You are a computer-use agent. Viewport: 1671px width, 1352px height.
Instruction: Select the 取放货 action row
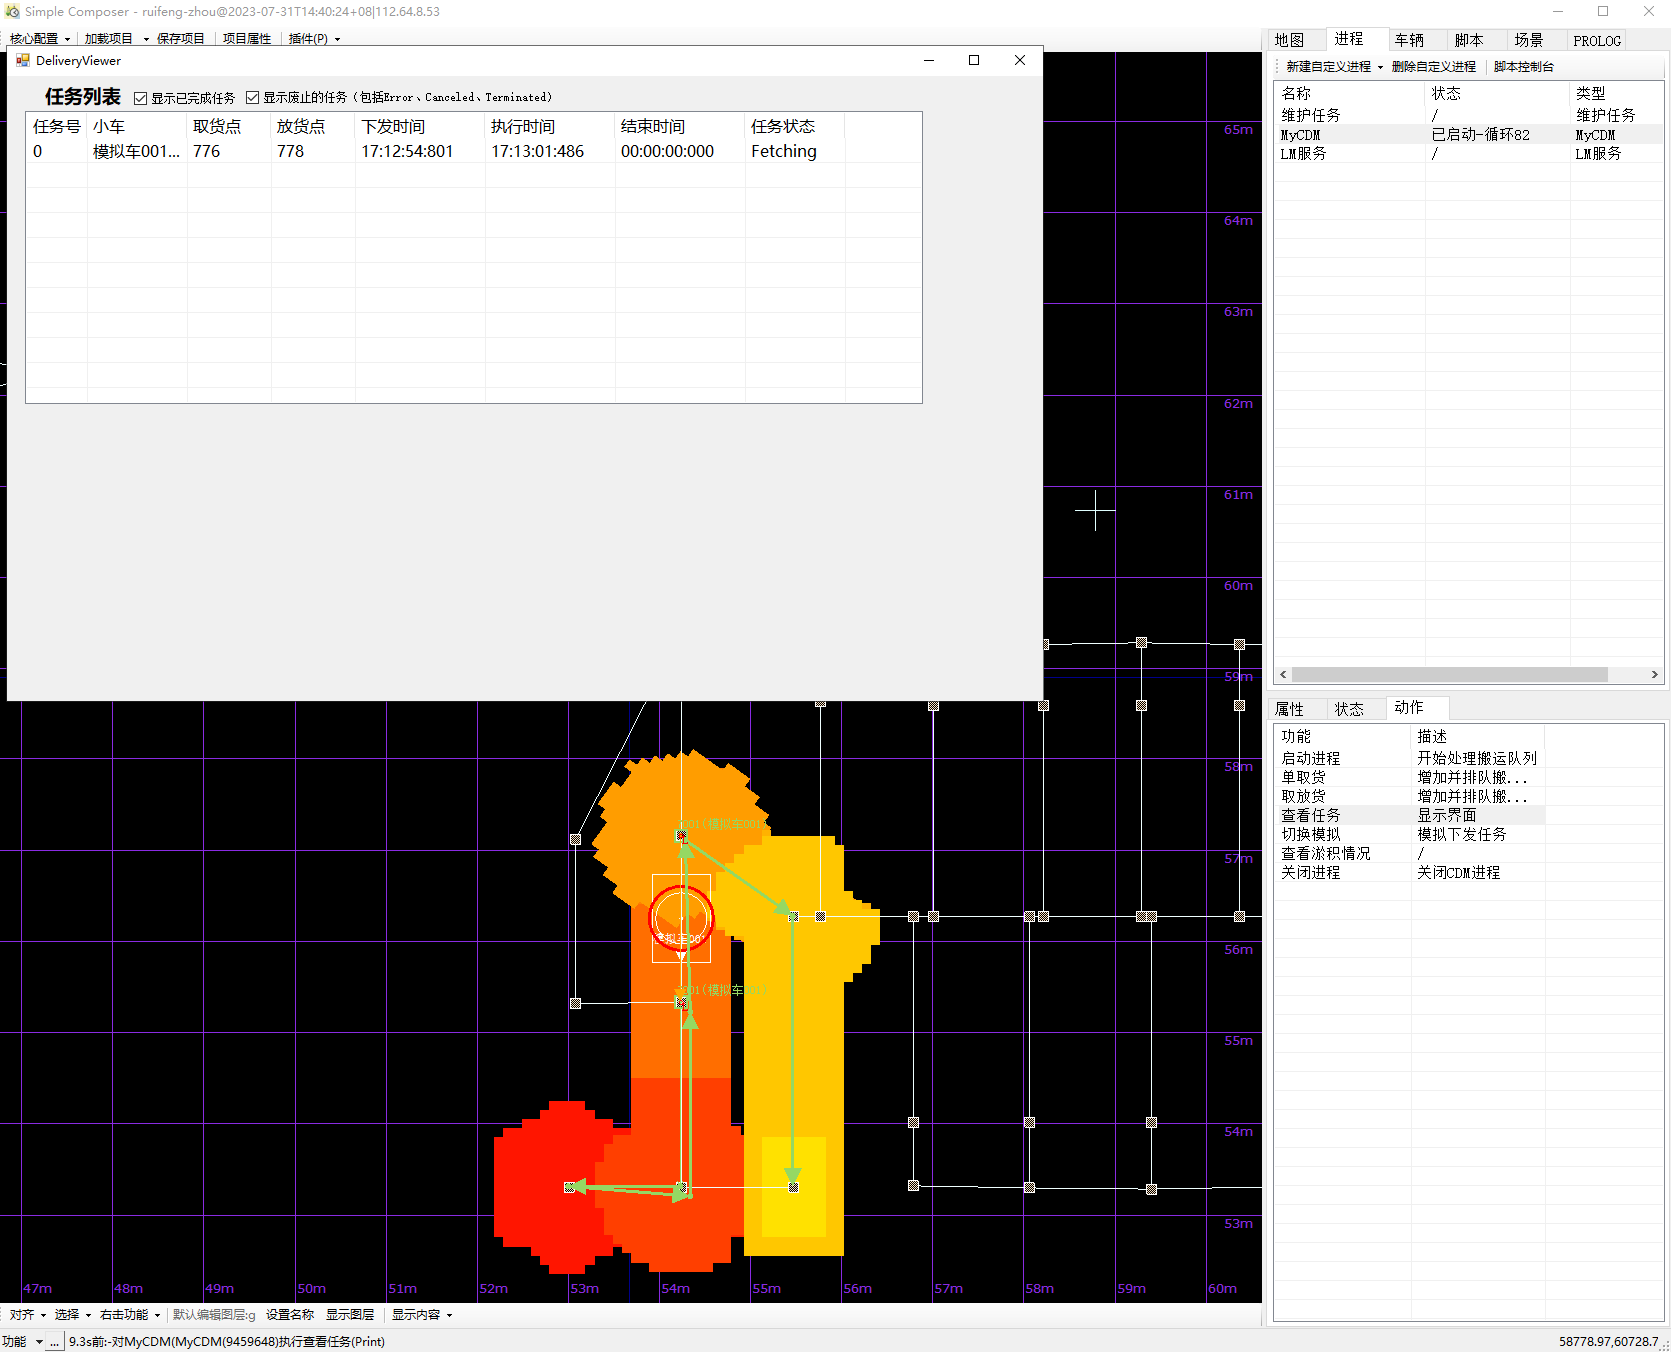1304,796
